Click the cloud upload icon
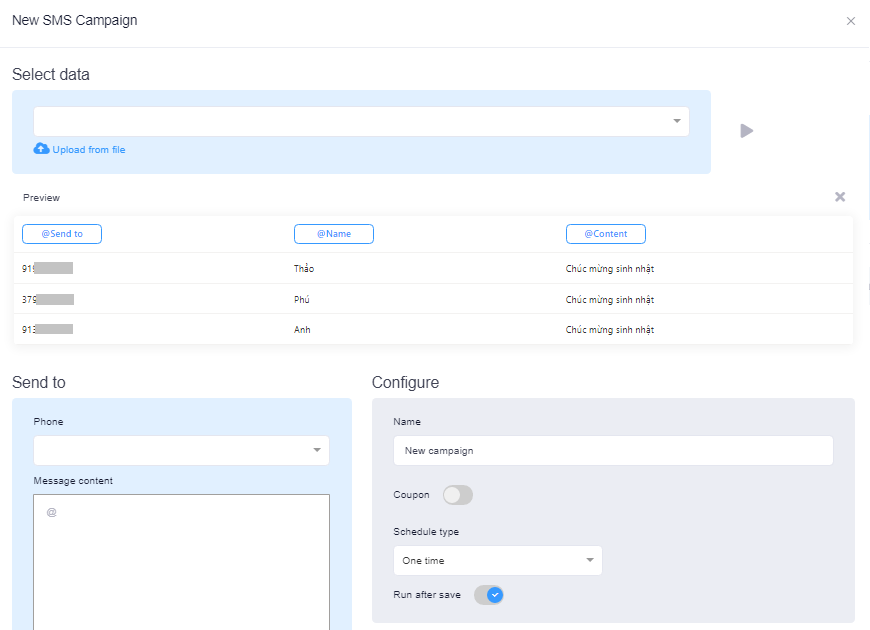870x630 pixels. 41,149
